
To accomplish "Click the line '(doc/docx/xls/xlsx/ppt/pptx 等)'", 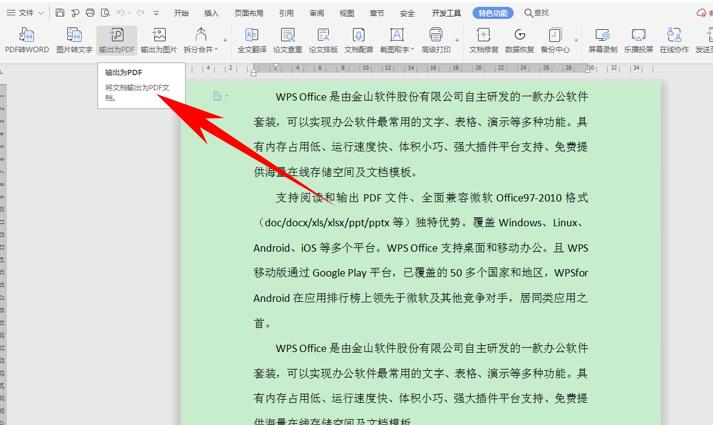I will [x=421, y=223].
